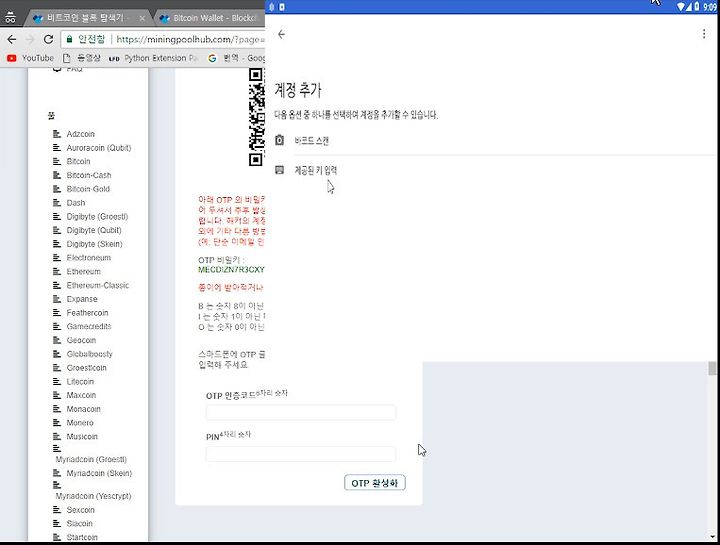Click the camera icon beside 바코드 스캔
This screenshot has height=545, width=720.
pos(279,140)
